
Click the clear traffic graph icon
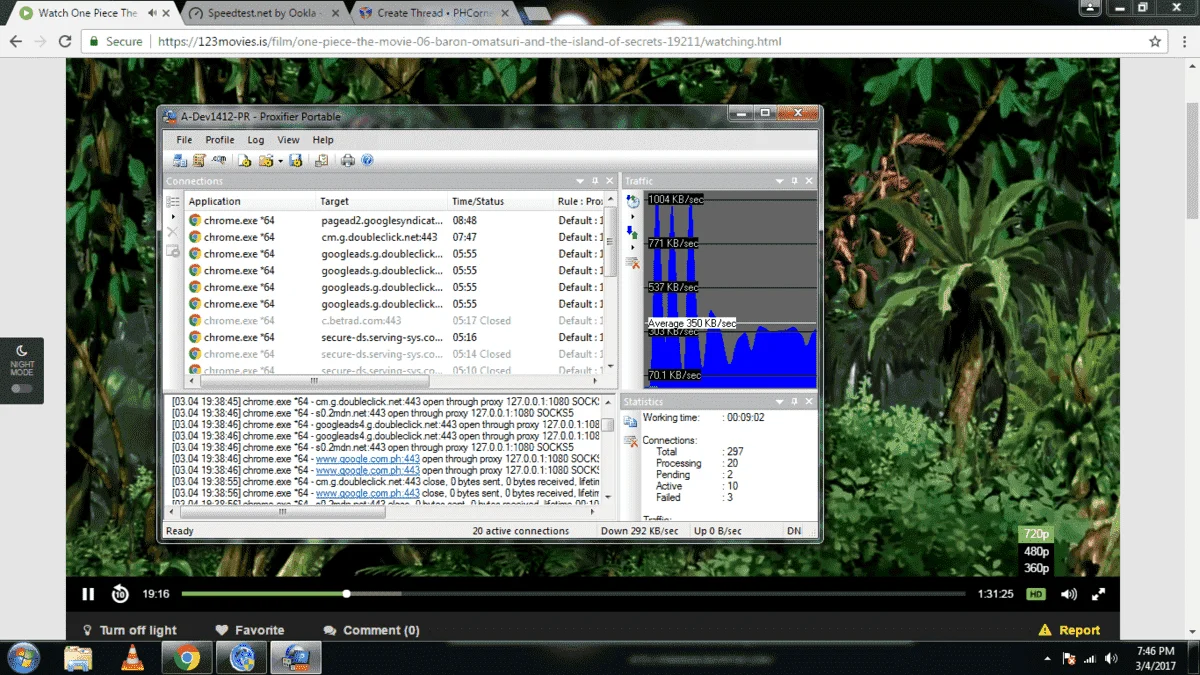tap(632, 263)
